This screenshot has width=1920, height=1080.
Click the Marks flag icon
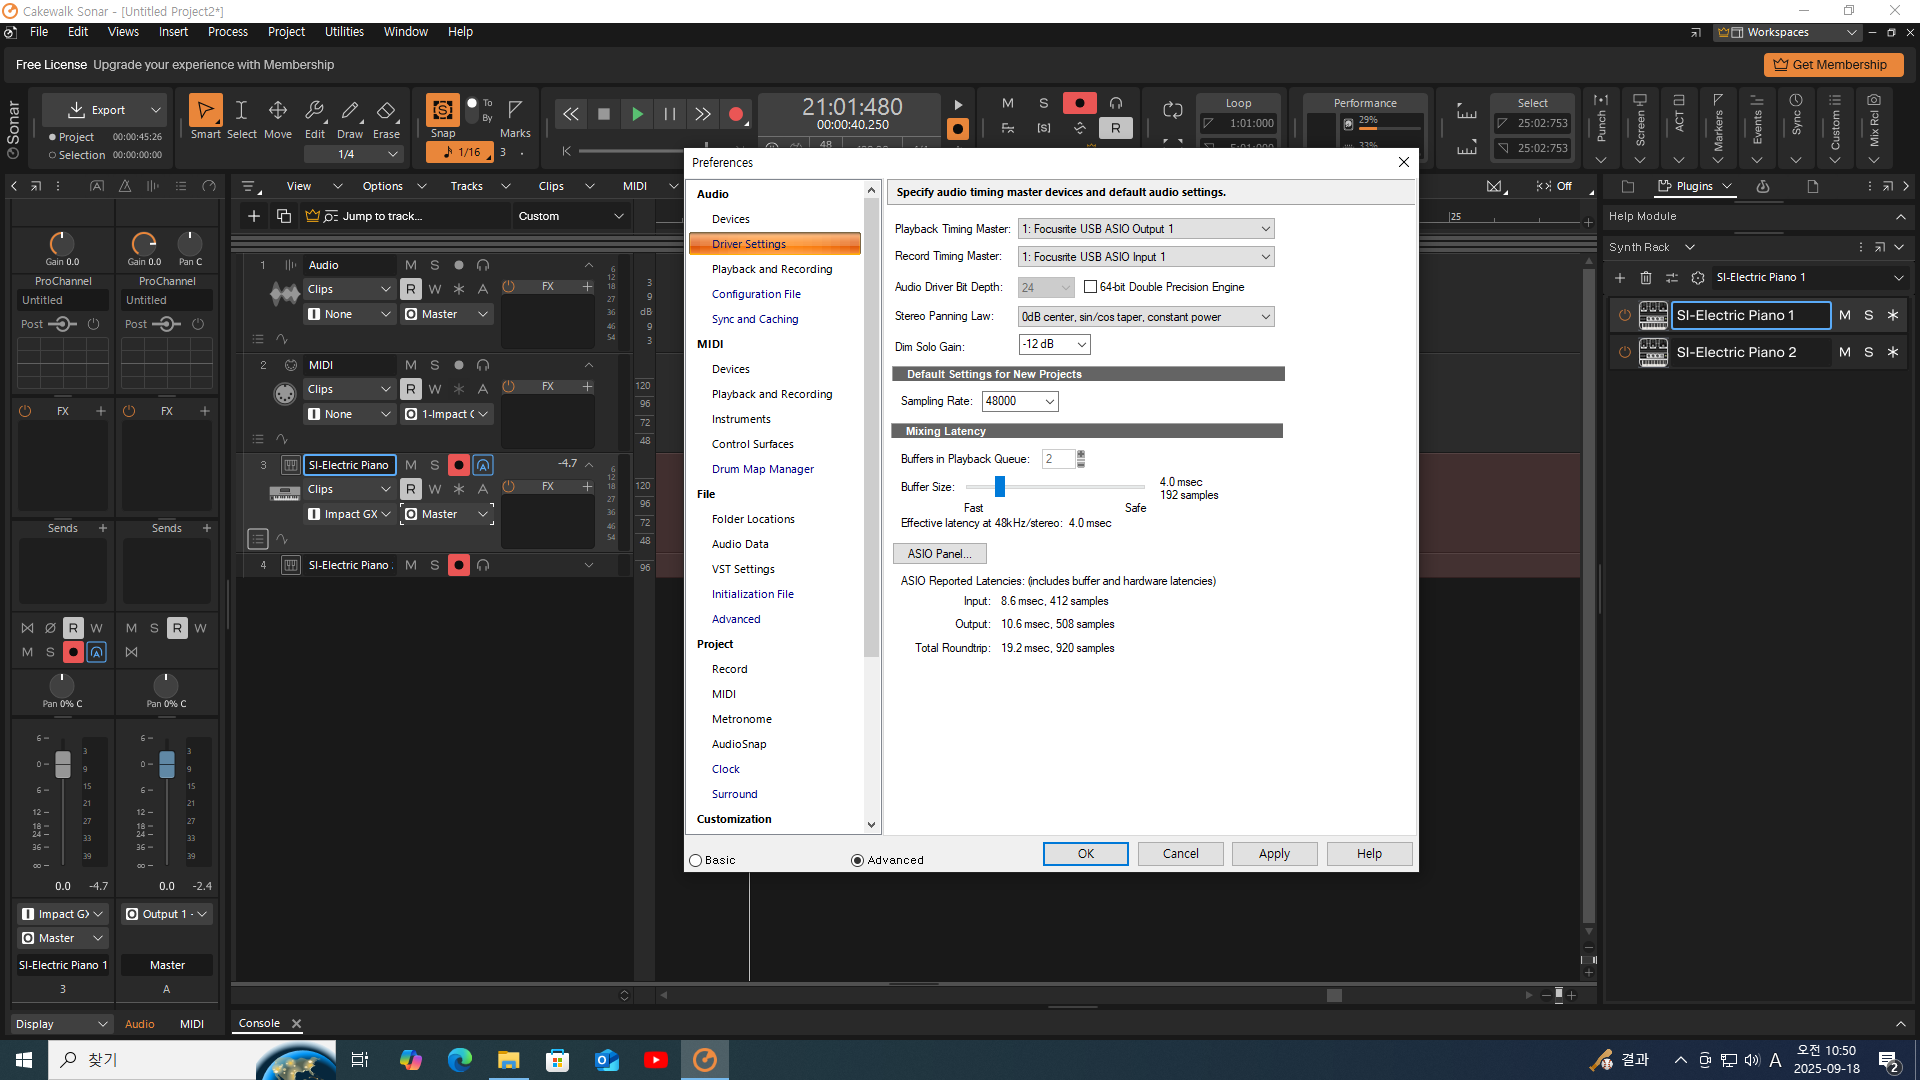point(515,109)
